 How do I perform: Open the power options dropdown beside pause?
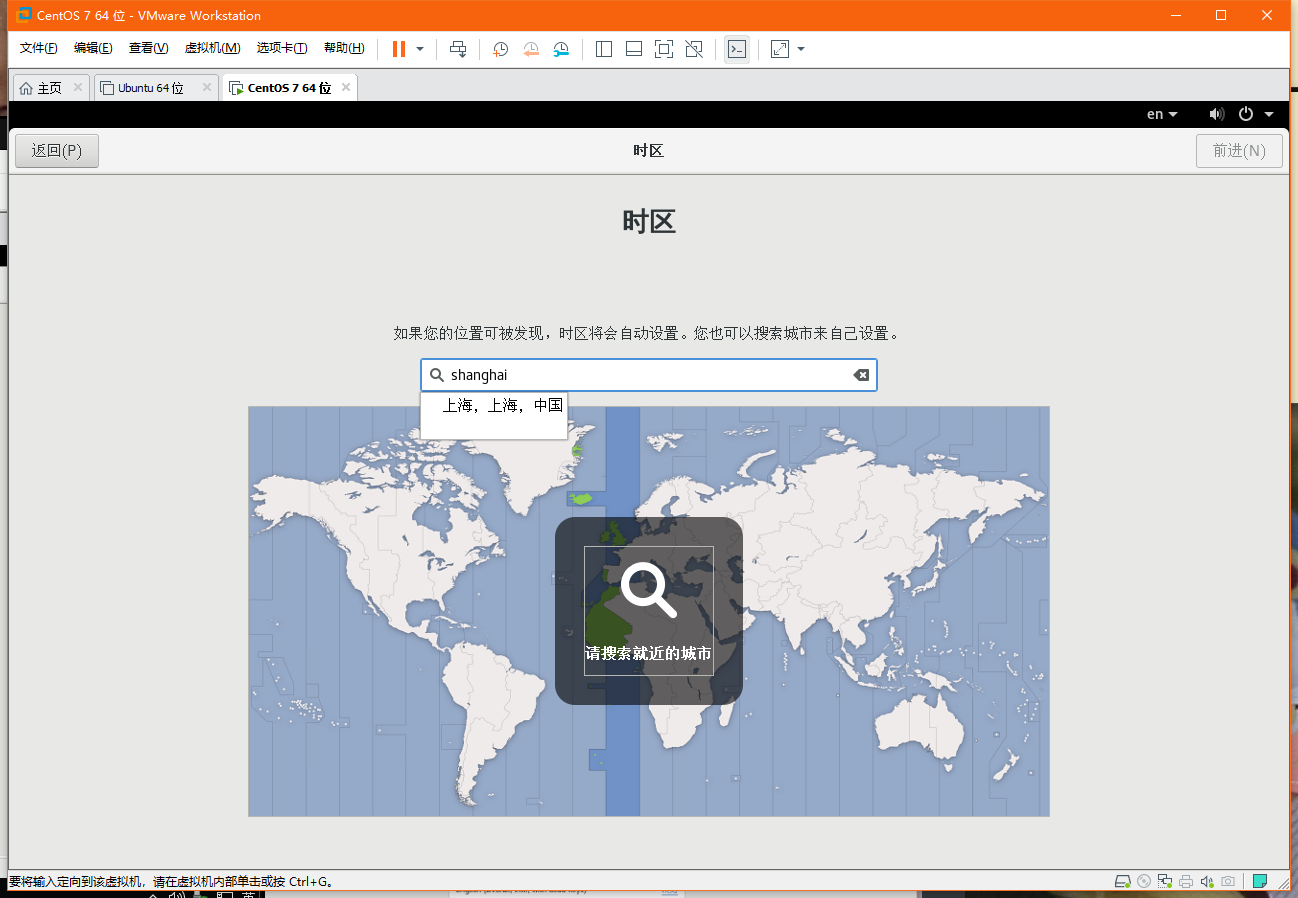pos(420,49)
